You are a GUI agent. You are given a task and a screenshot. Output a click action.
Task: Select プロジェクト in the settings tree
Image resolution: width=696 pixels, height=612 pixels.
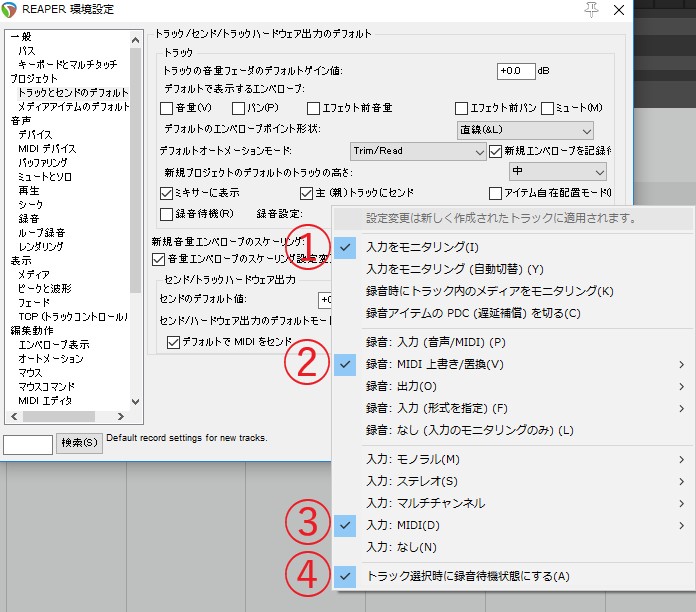click(x=34, y=79)
